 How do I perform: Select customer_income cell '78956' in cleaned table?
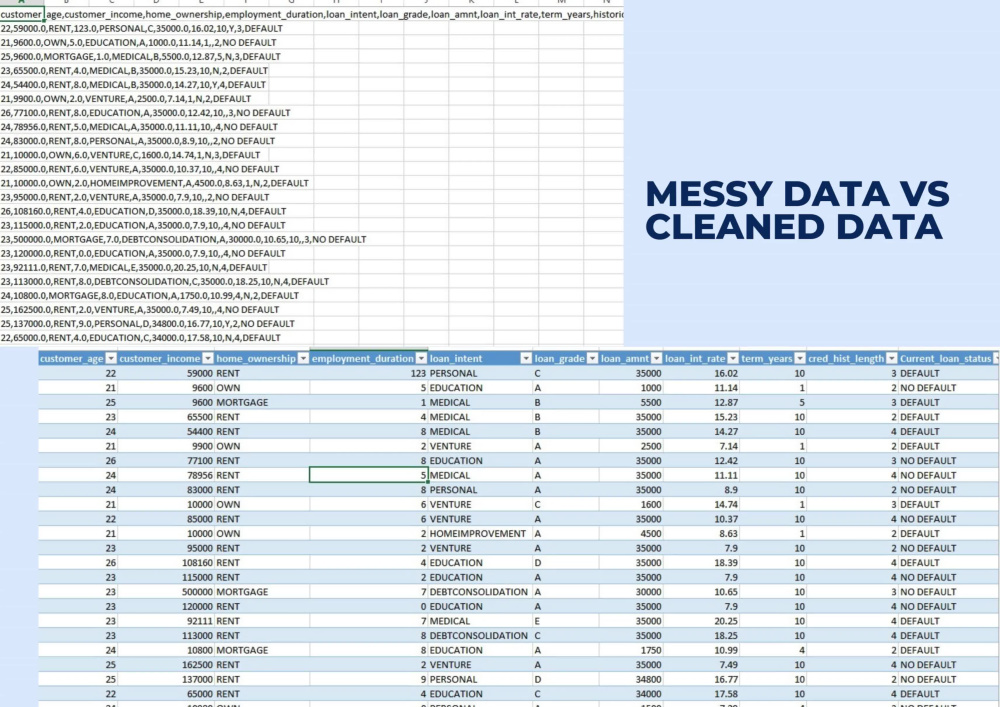tap(166, 475)
